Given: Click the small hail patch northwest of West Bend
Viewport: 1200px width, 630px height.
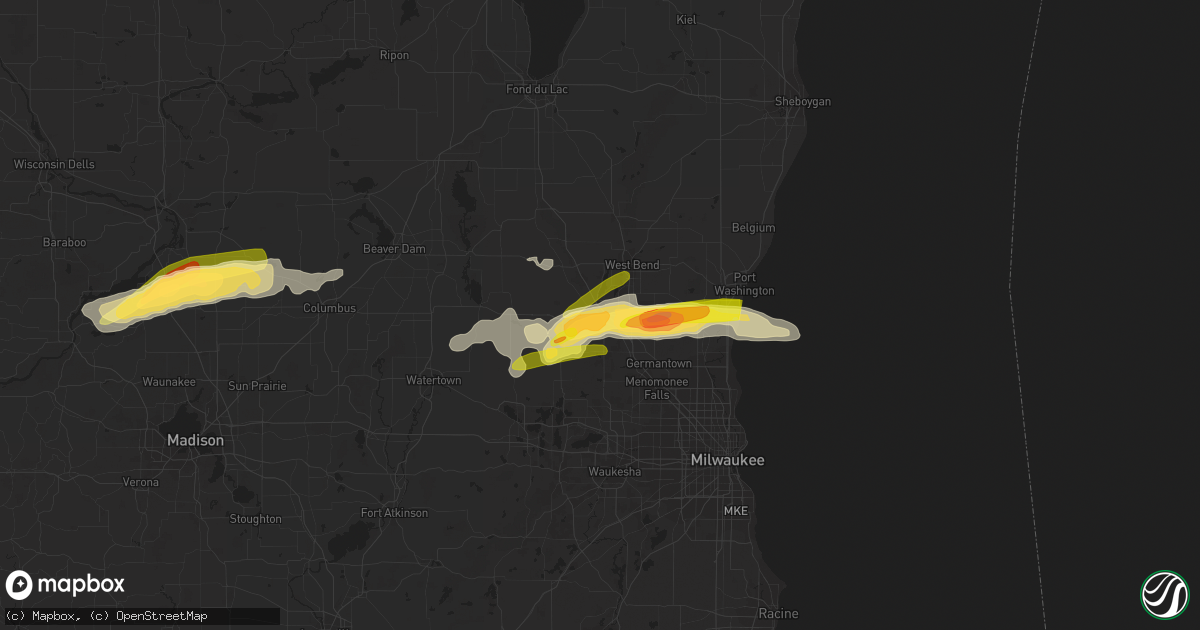Looking at the screenshot, I should pos(541,263).
